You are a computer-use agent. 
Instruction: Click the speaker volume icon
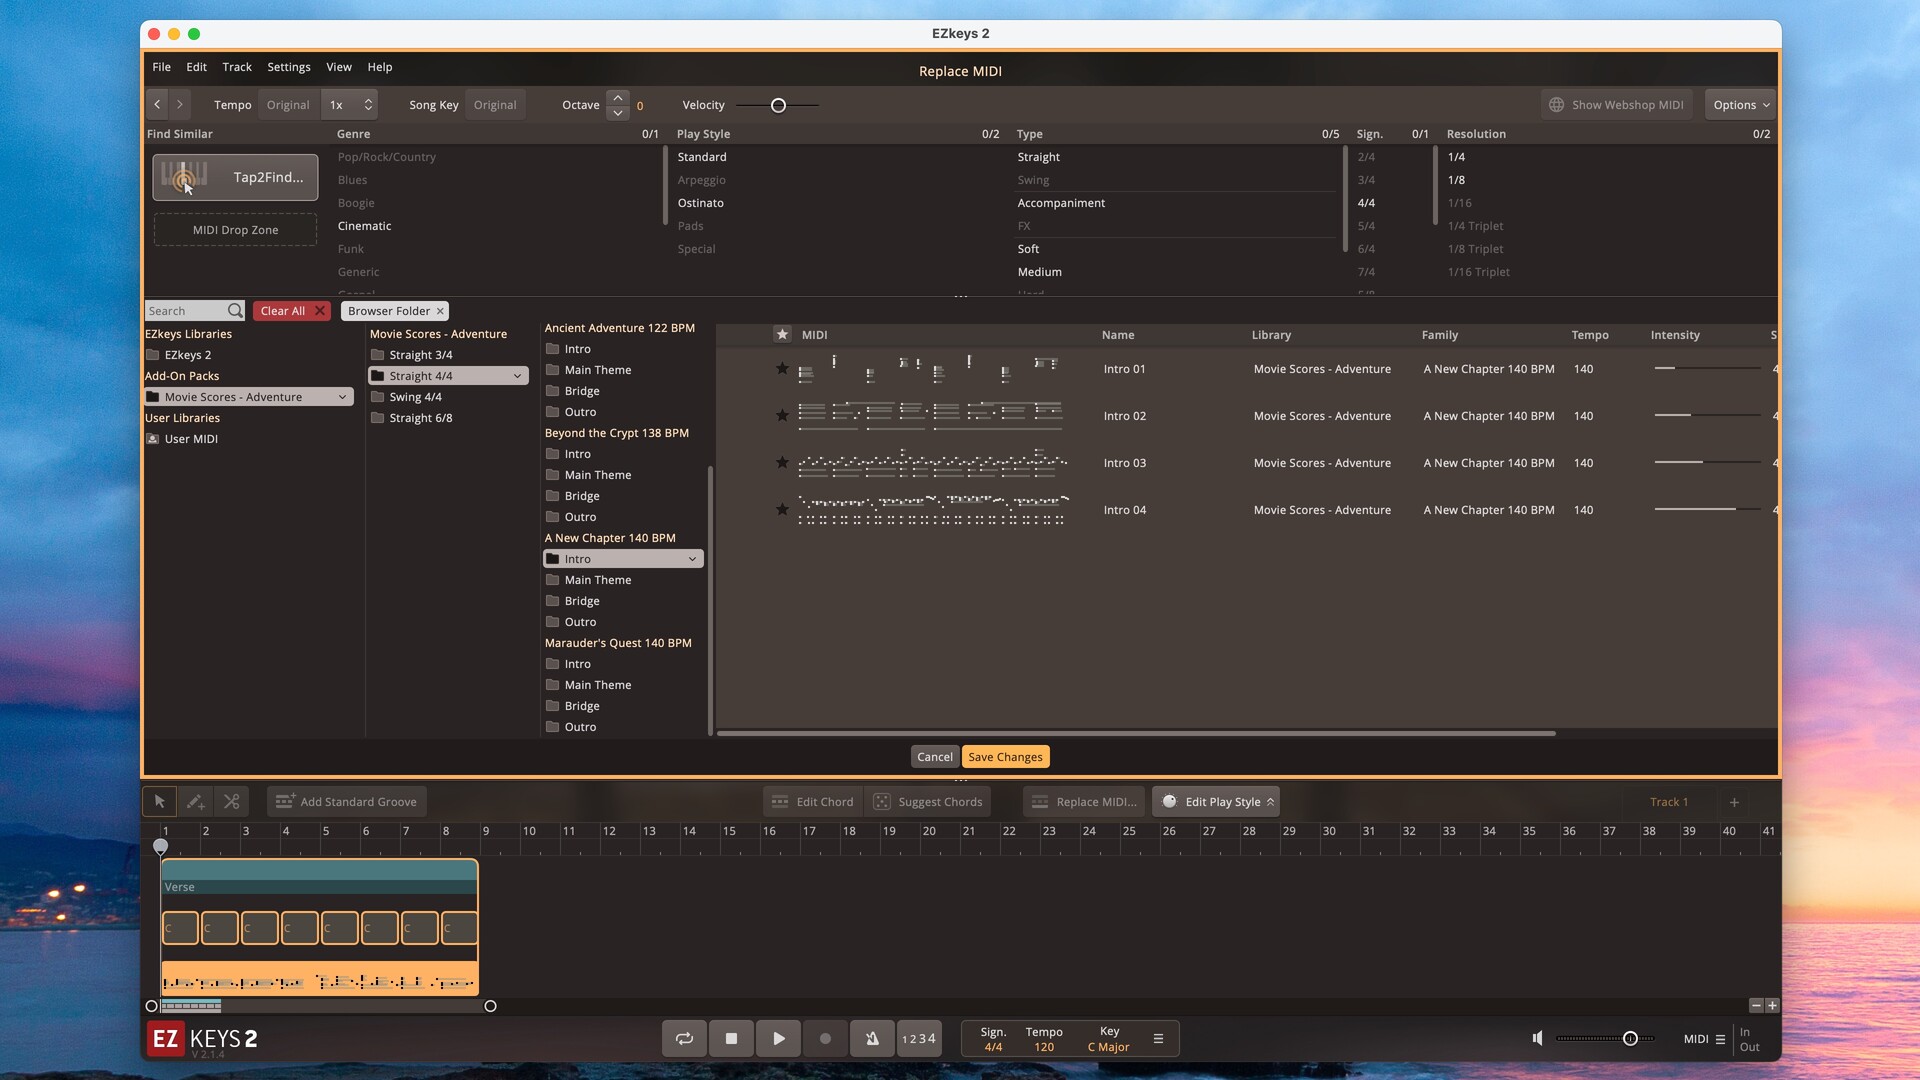coord(1537,1038)
